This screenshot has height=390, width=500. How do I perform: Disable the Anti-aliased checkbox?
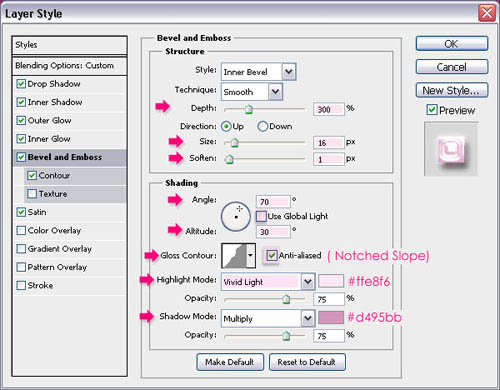point(272,256)
